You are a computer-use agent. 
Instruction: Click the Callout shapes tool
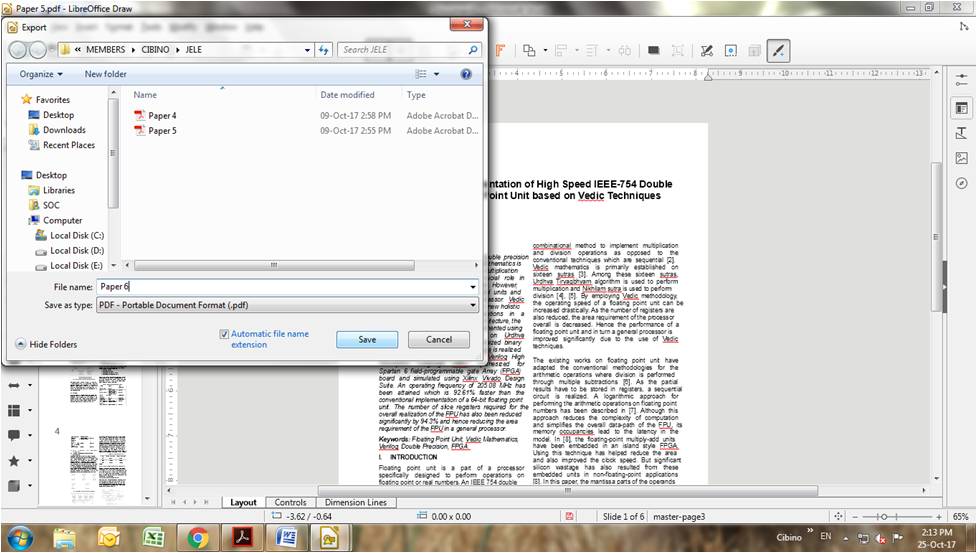[x=14, y=435]
